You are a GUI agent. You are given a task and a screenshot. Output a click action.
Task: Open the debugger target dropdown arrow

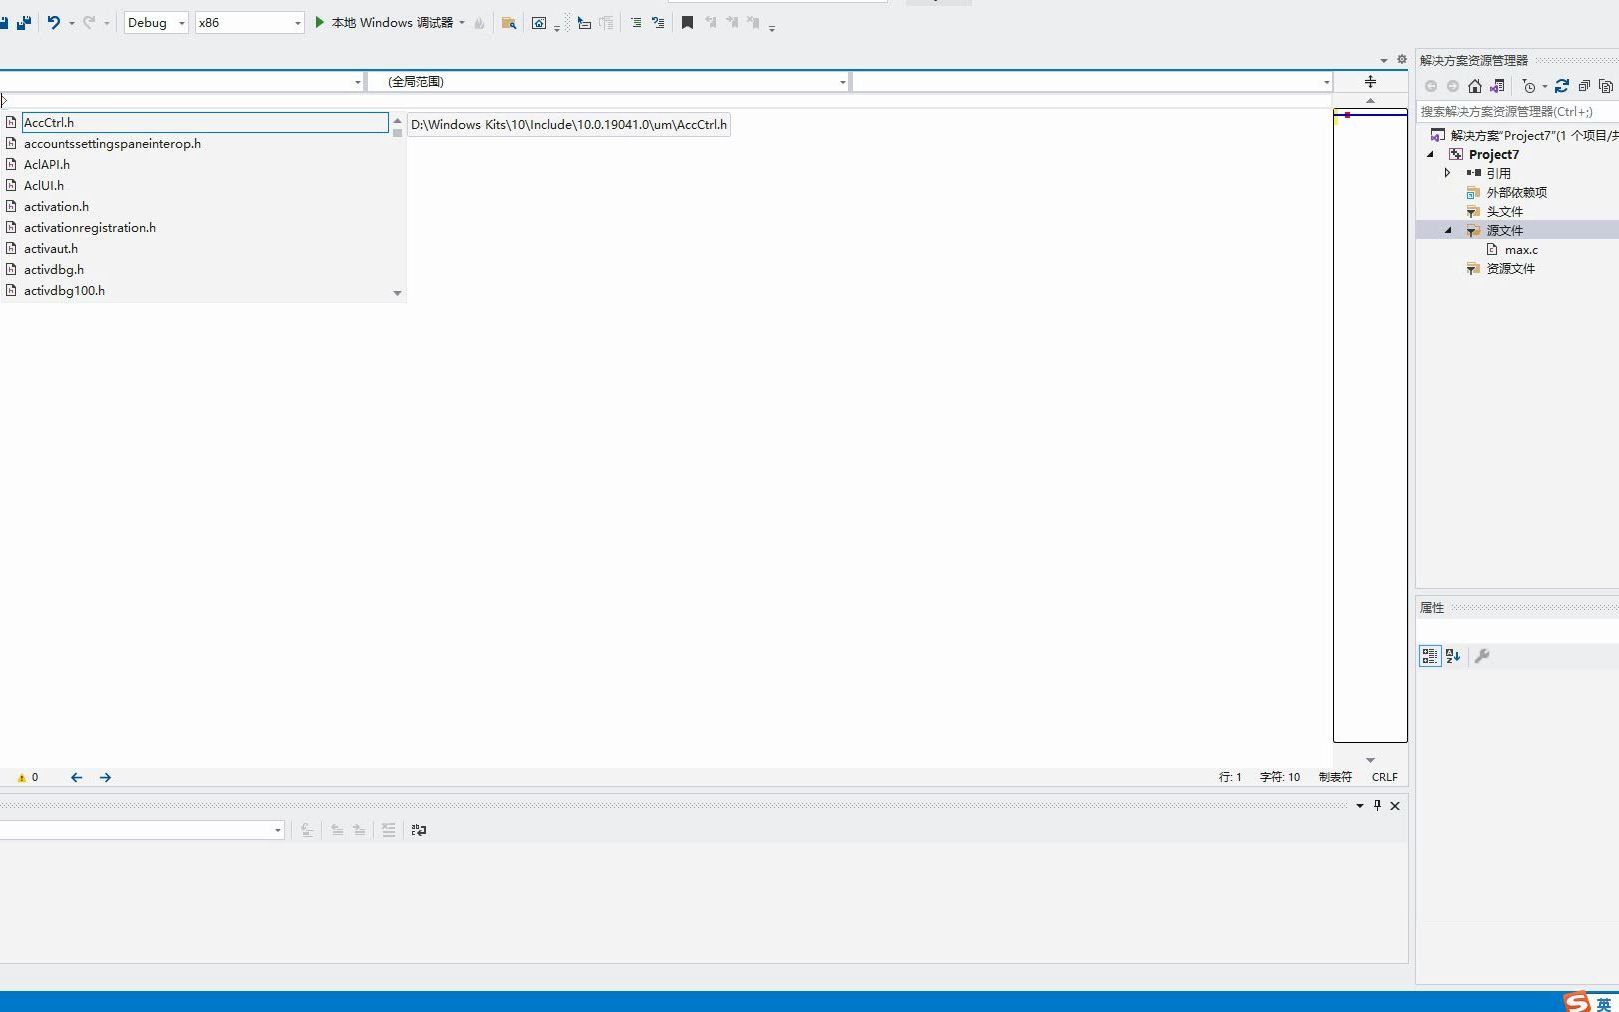[462, 23]
